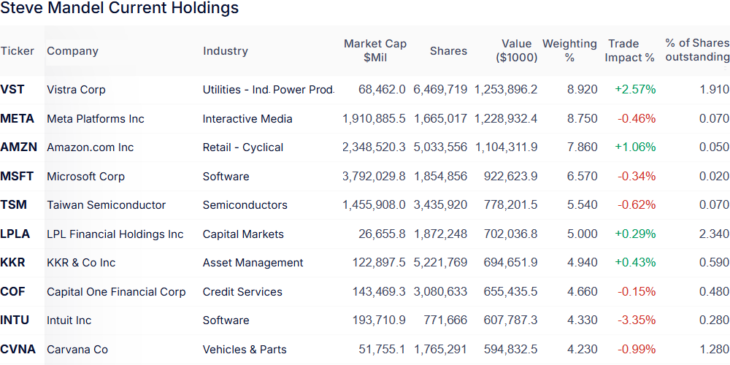This screenshot has width=730, height=365.
Task: Open the AMZN ticker link
Action: click(18, 147)
